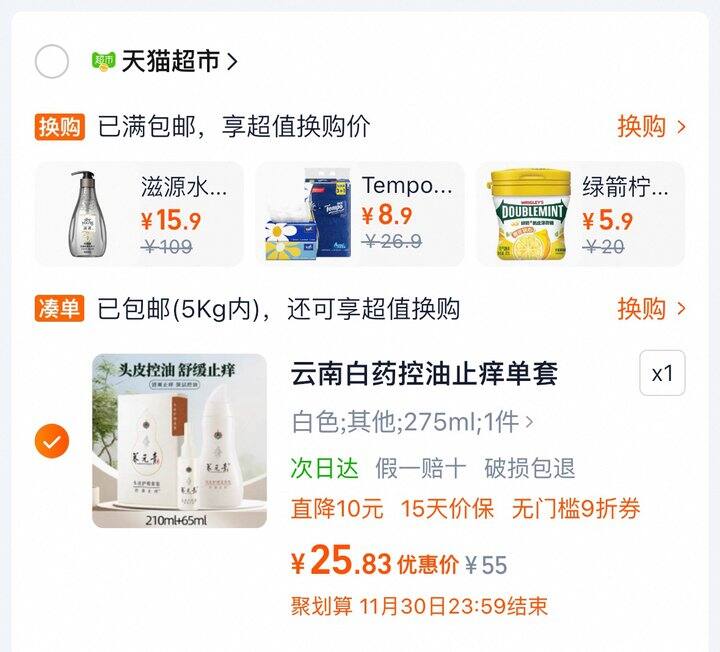Expand 白色;其他;275ml;1件 spec selector

point(412,422)
